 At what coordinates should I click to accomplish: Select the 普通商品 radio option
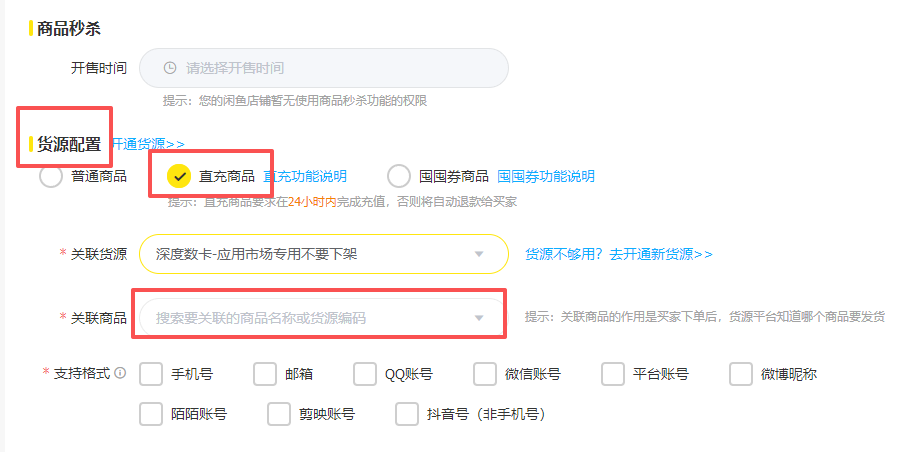pyautogui.click(x=51, y=177)
